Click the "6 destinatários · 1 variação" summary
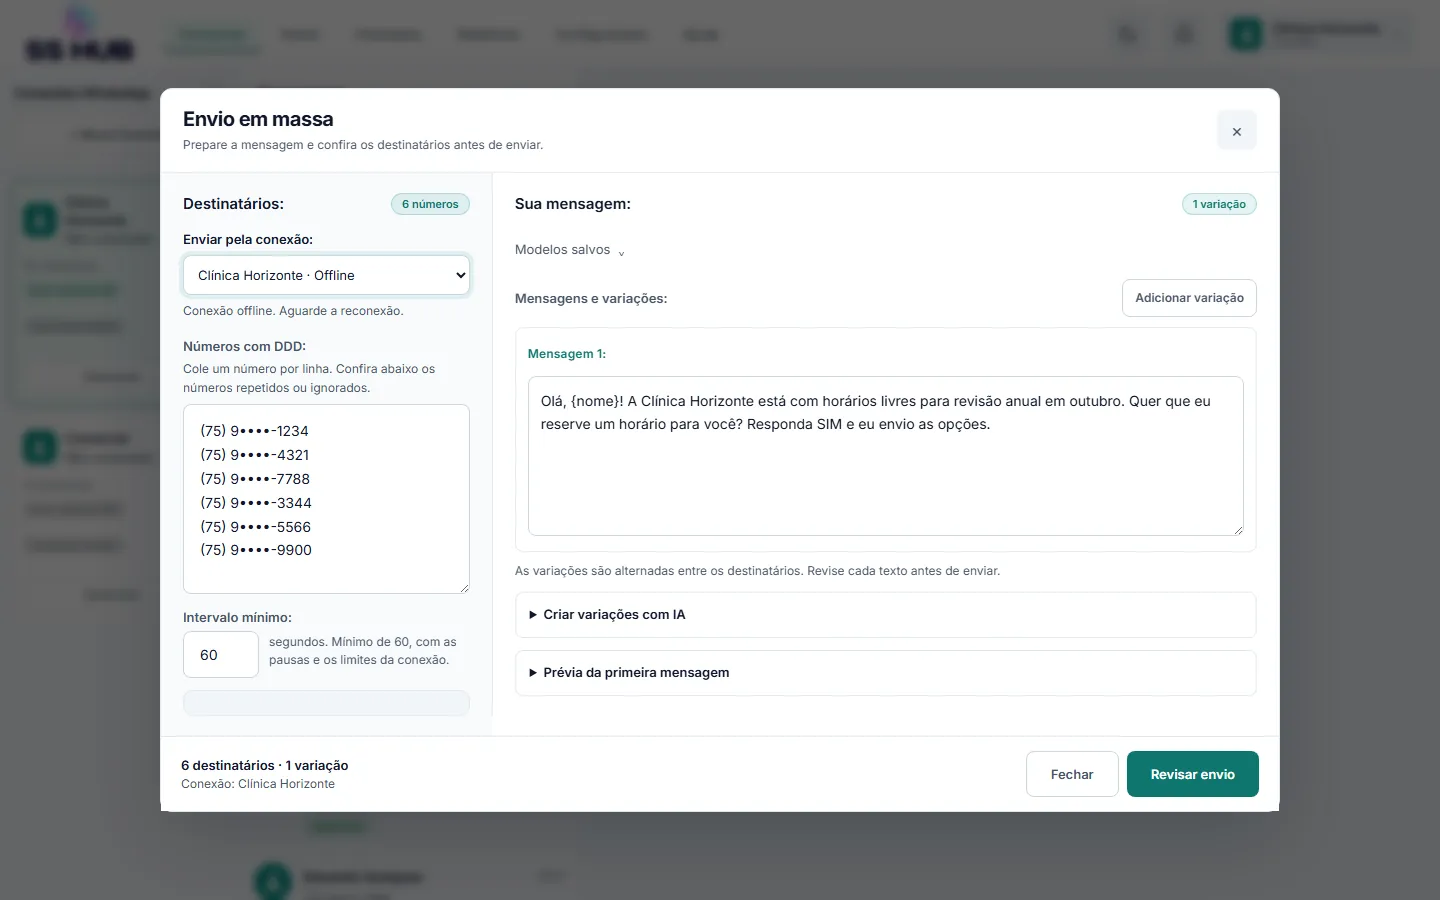This screenshot has height=900, width=1440. 265,765
